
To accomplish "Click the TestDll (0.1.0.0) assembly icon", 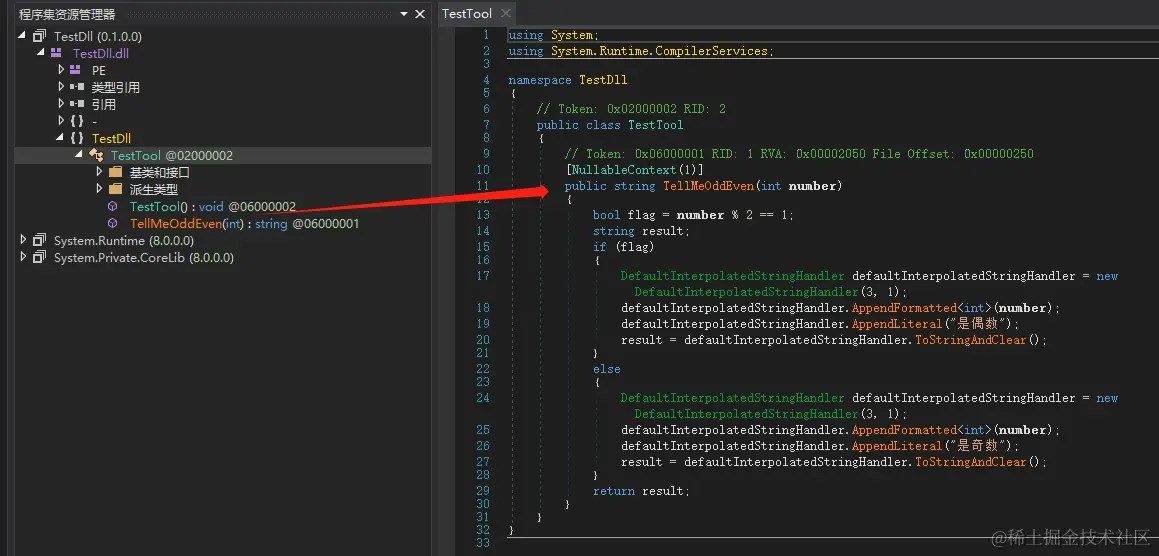I will click(39, 36).
